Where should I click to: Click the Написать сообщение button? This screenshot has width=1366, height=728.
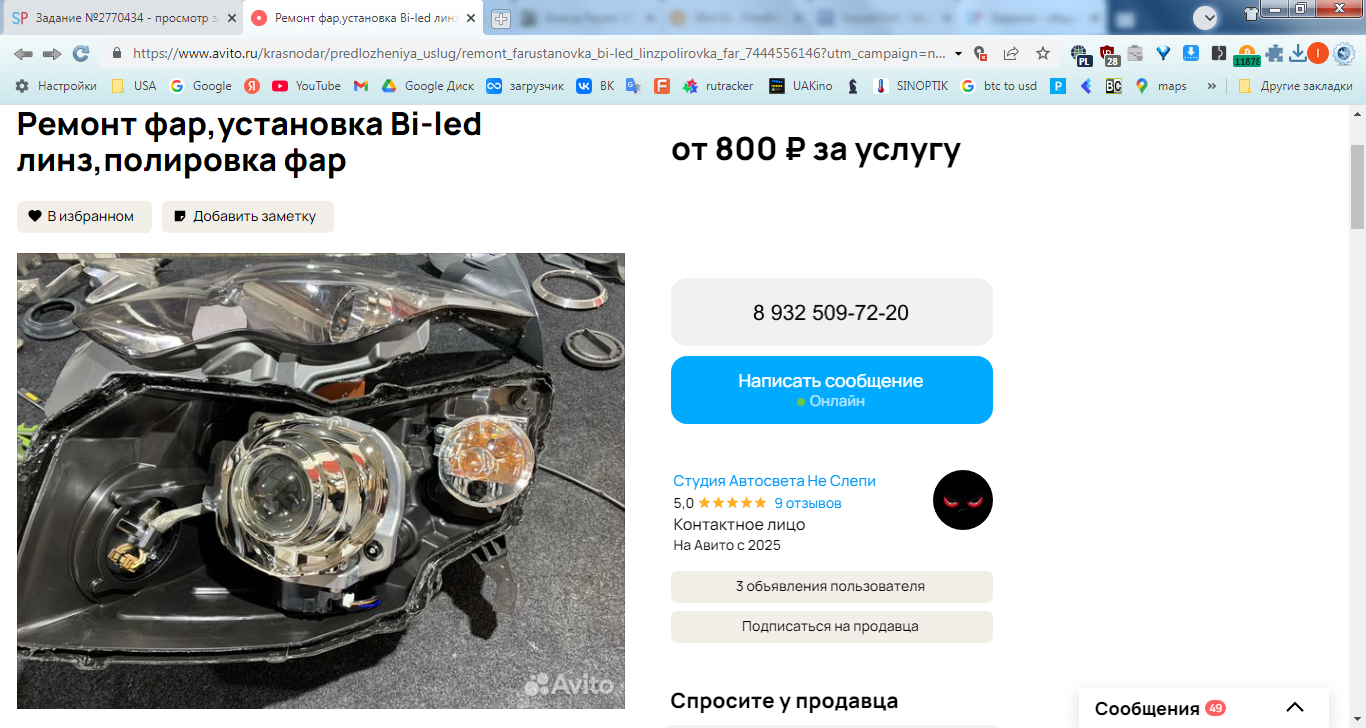[x=832, y=390]
